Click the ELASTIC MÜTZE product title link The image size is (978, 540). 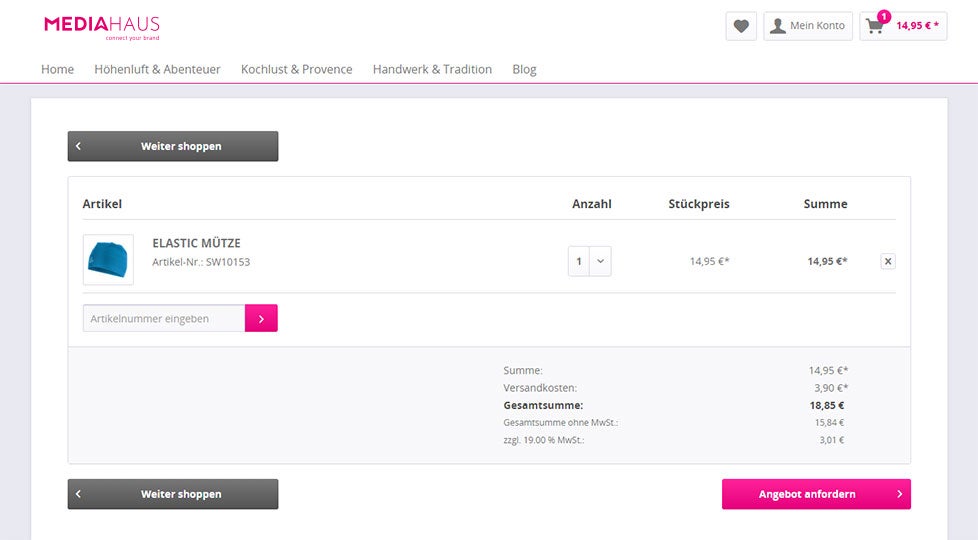click(196, 243)
